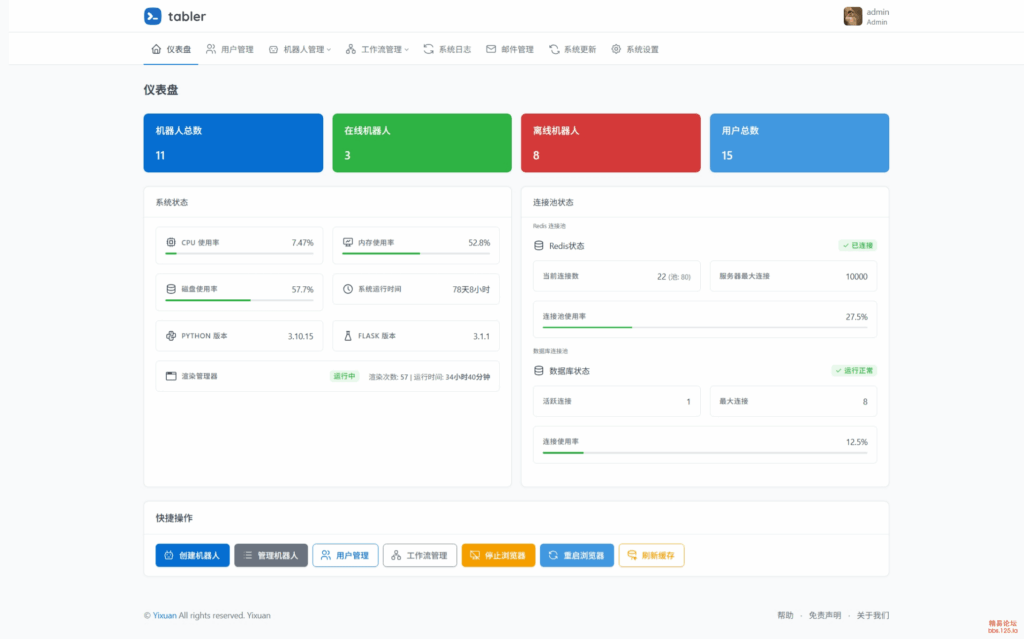Click the Flask version flask icon

(348, 336)
